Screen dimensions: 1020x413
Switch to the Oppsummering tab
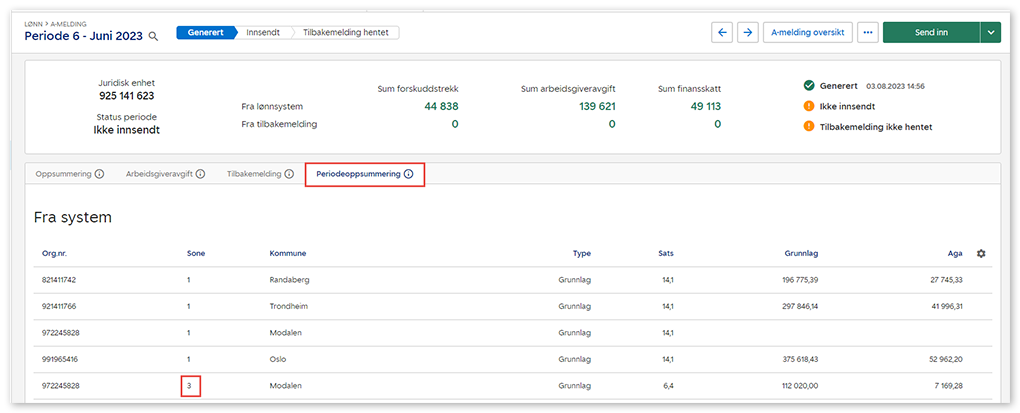(63, 174)
